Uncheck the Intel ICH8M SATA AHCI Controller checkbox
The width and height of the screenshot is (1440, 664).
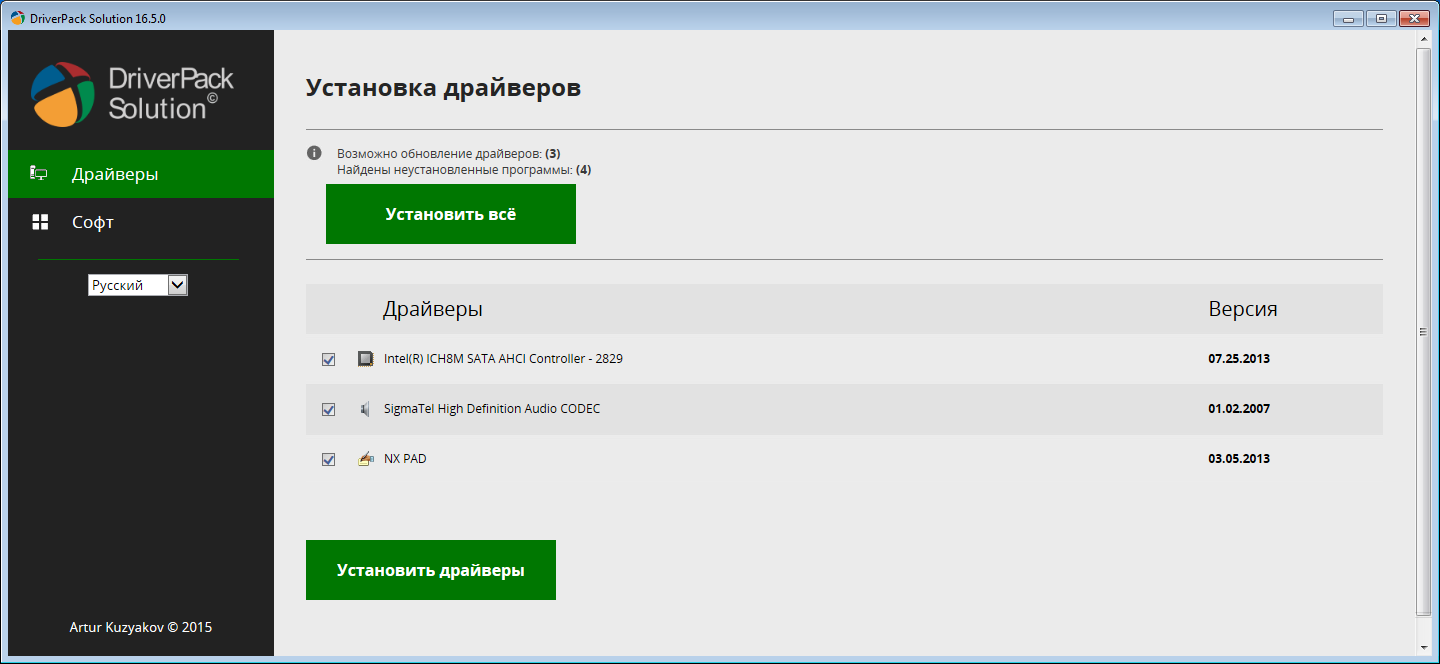pos(328,359)
